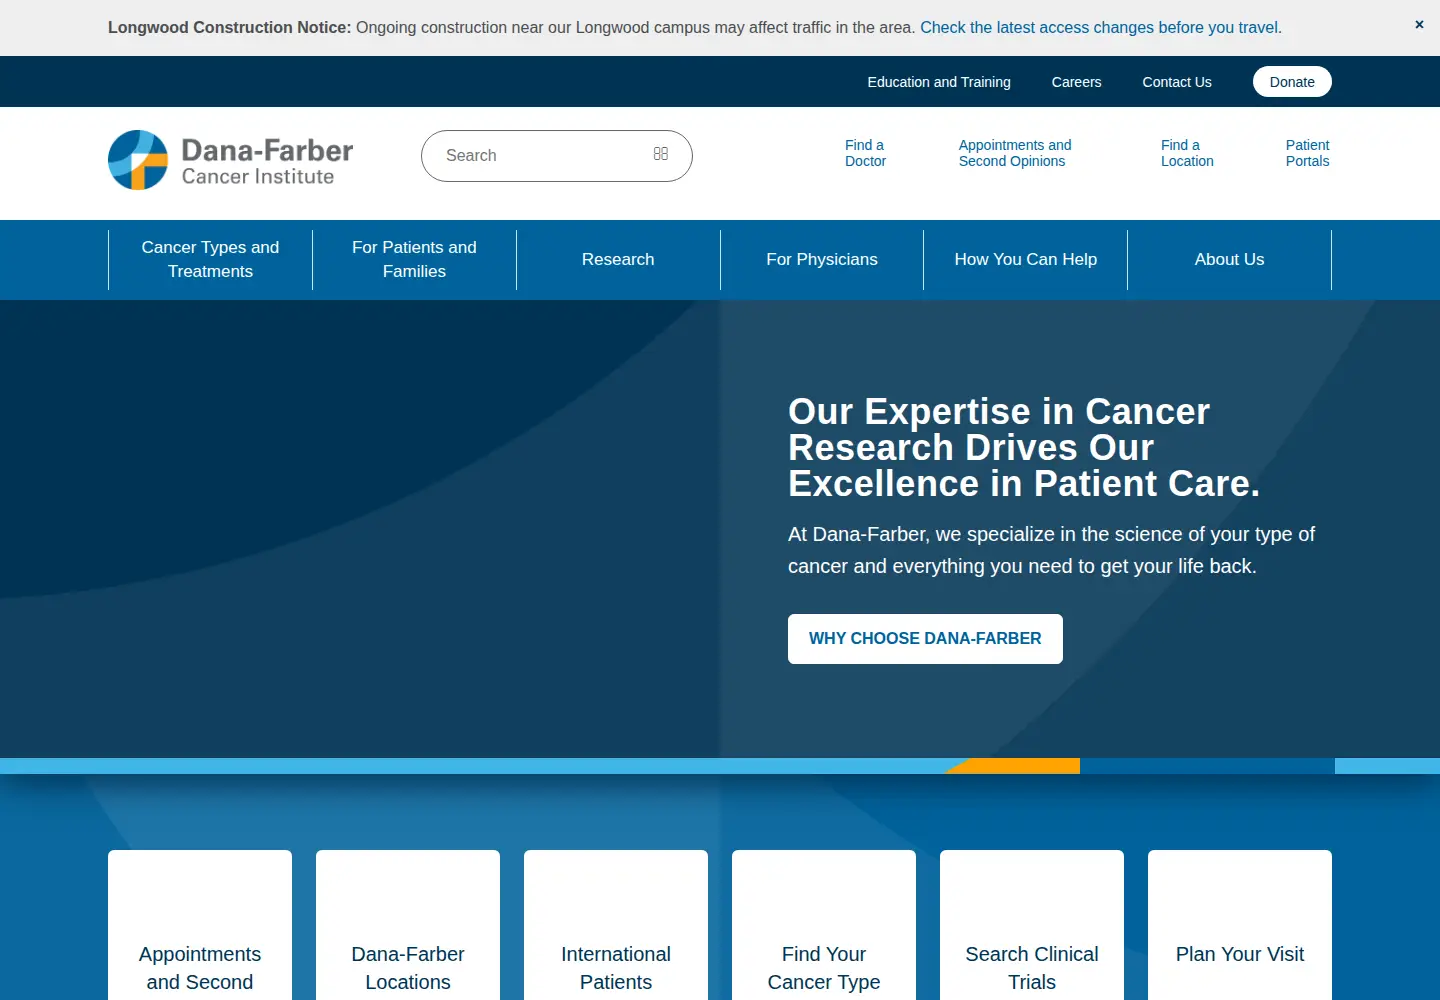This screenshot has height=1000, width=1440.
Task: Open the Search Clinical Trials card
Action: coord(1032,925)
